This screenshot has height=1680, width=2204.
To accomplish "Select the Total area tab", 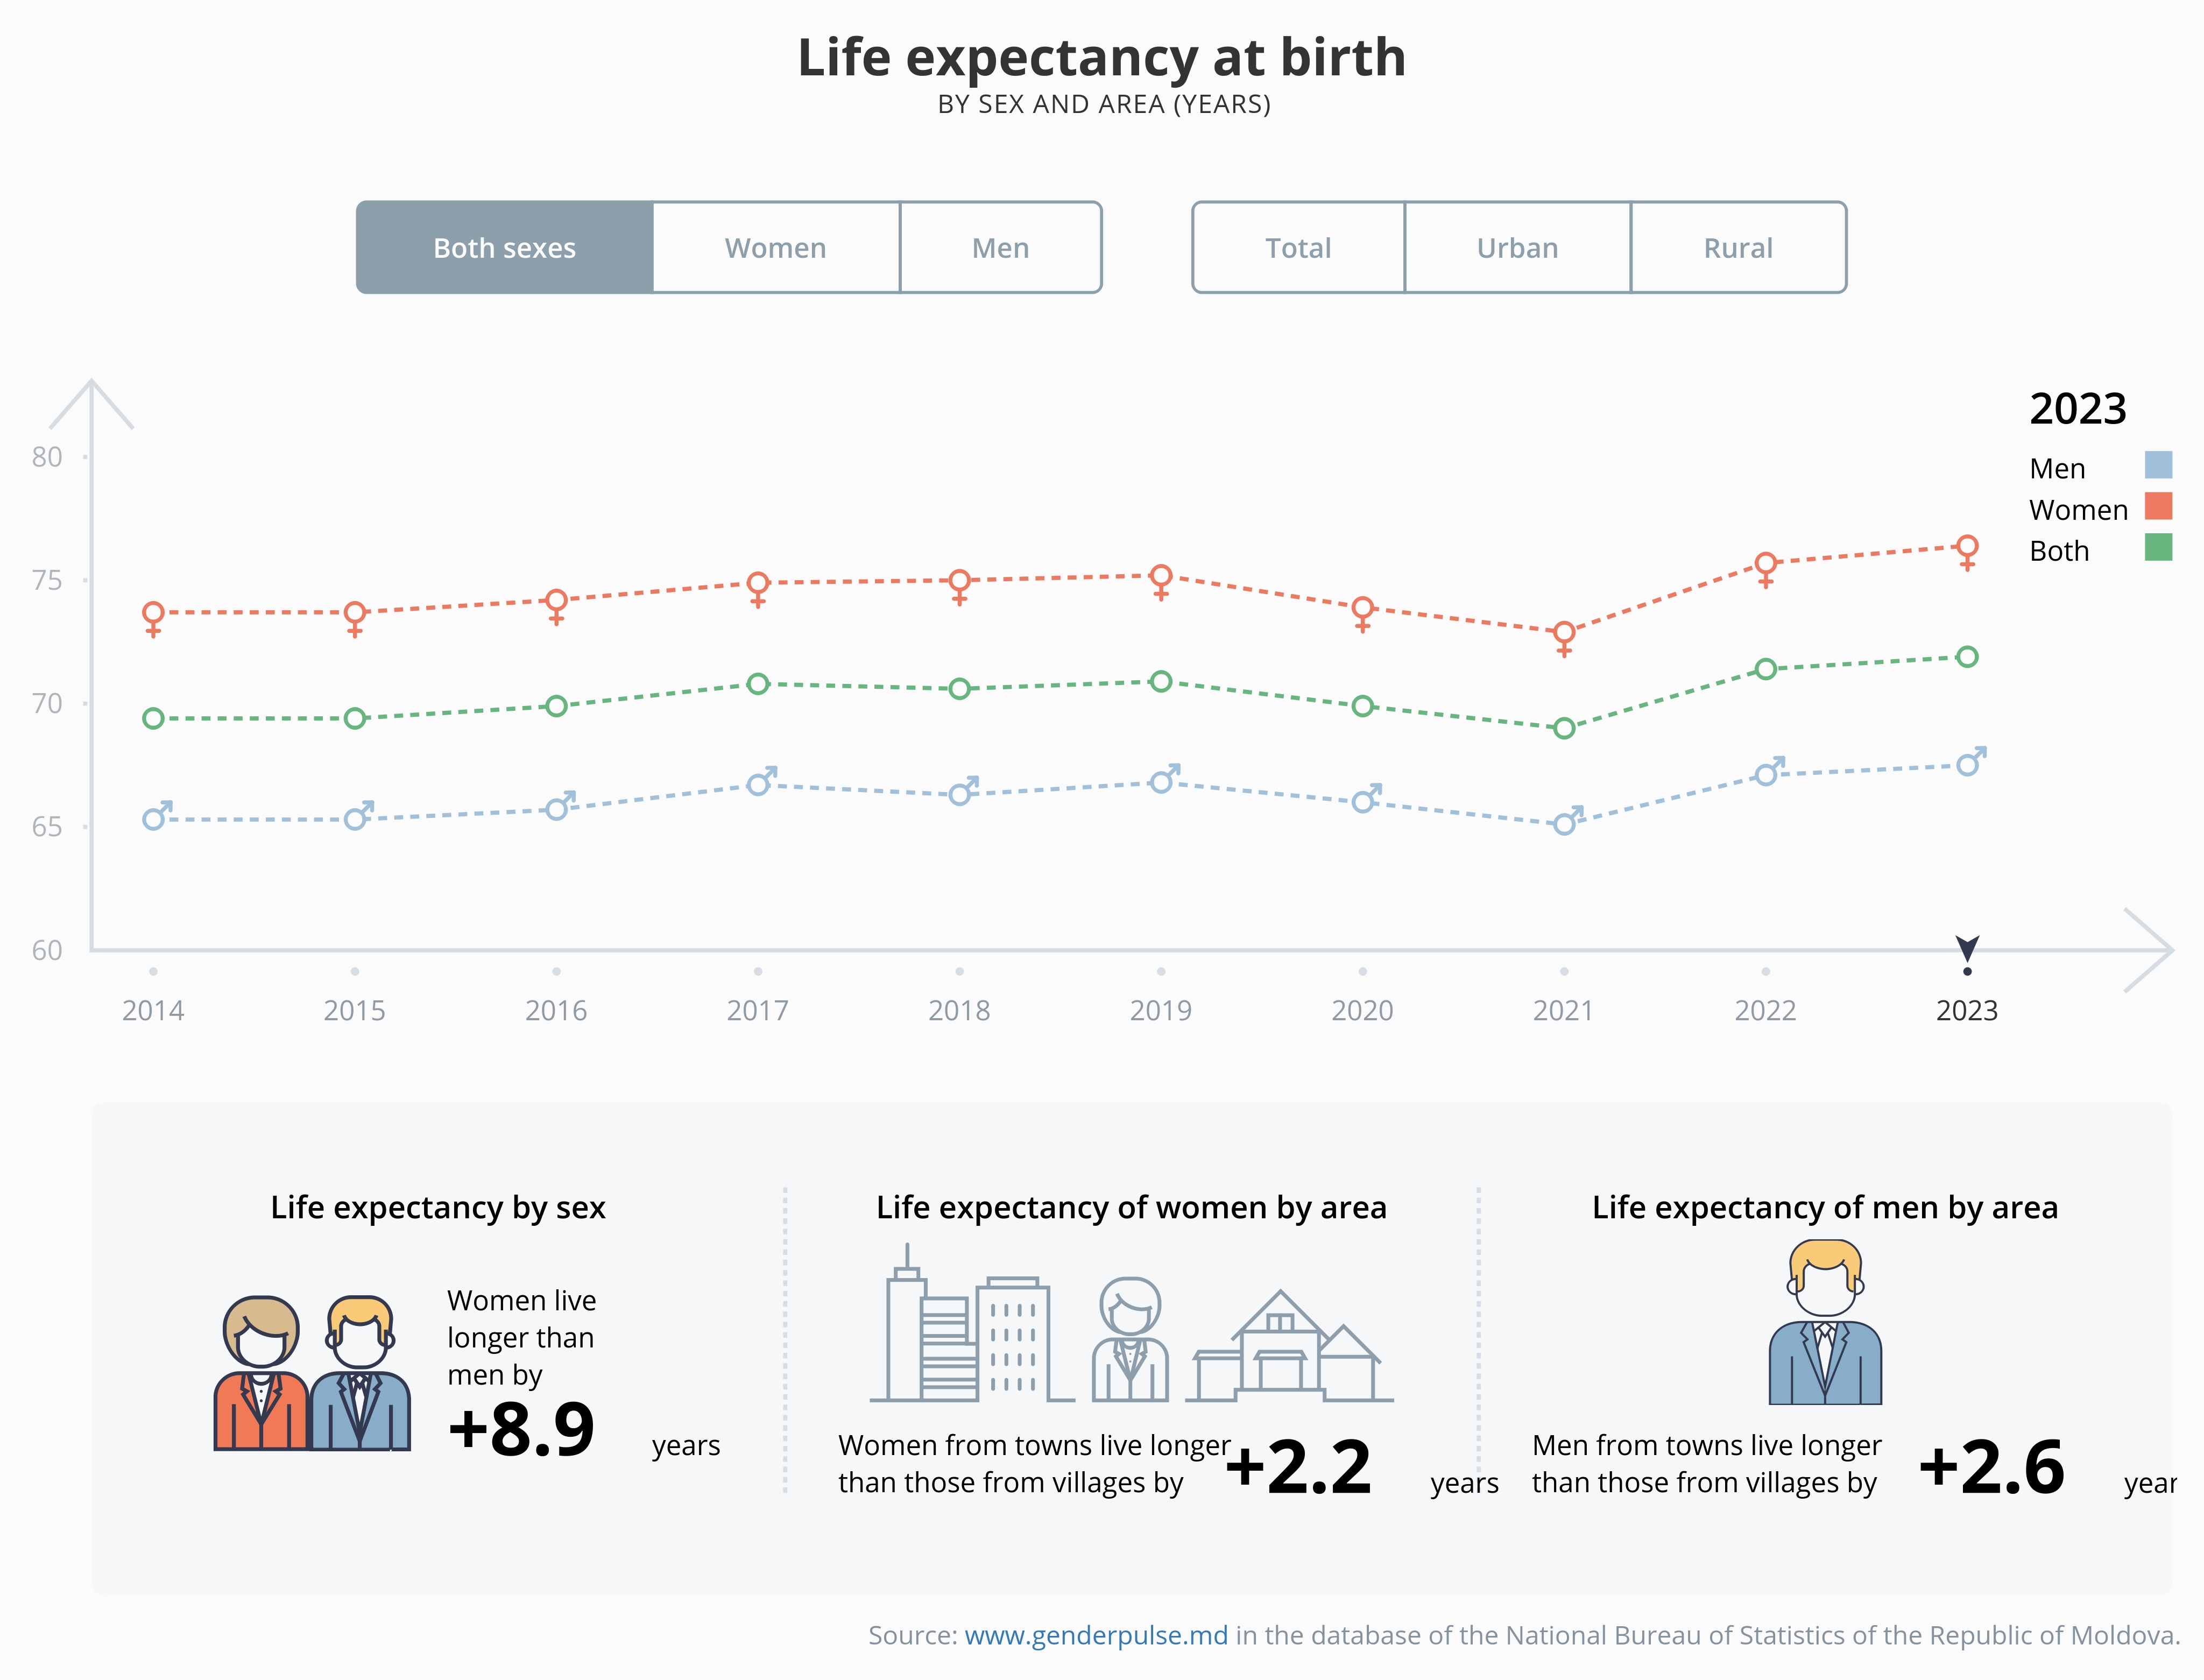I will pyautogui.click(x=1298, y=247).
